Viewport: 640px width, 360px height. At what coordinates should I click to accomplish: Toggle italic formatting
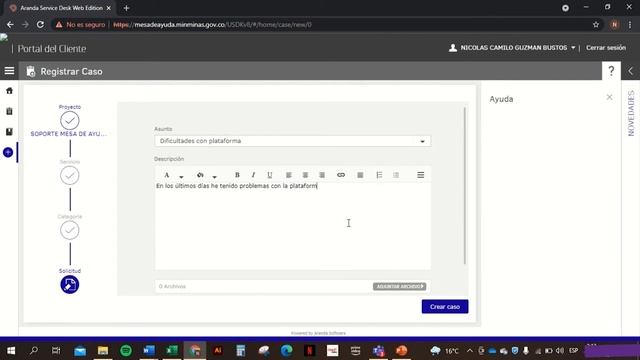[x=253, y=175]
